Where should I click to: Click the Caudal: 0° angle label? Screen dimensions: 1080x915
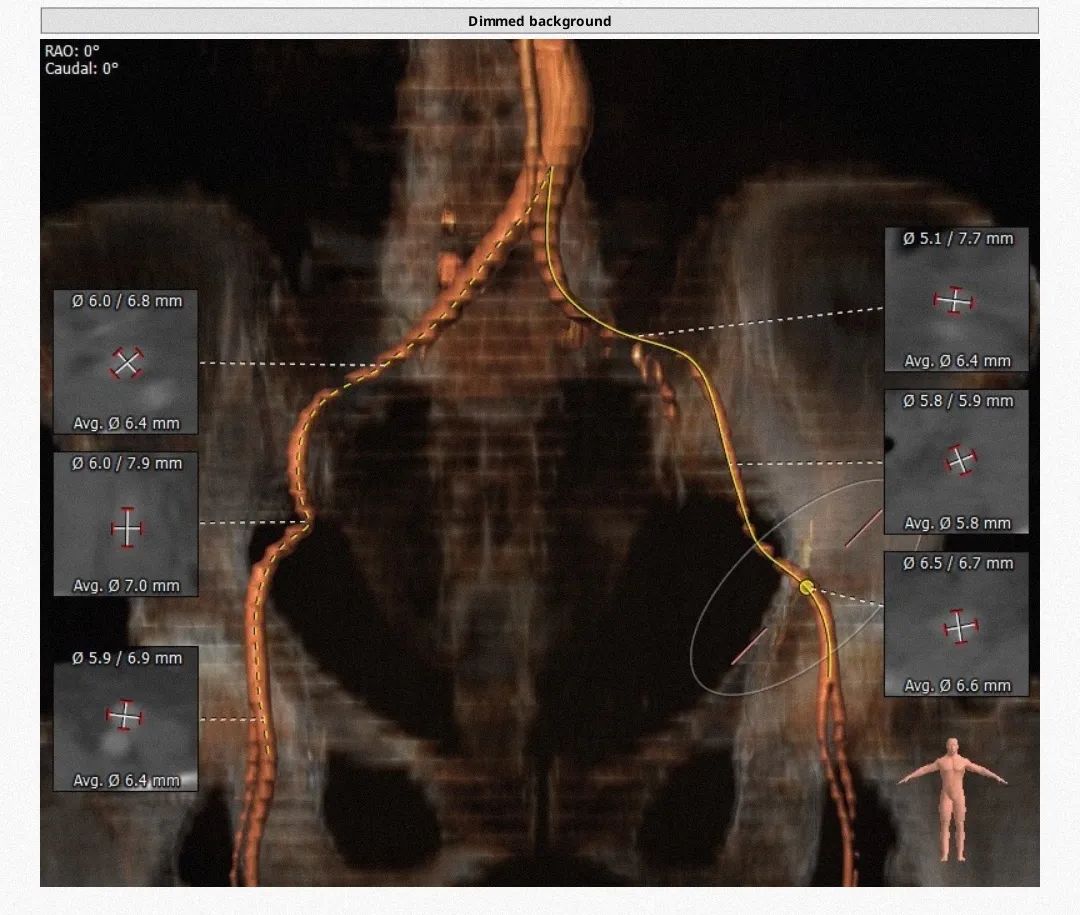(x=81, y=69)
